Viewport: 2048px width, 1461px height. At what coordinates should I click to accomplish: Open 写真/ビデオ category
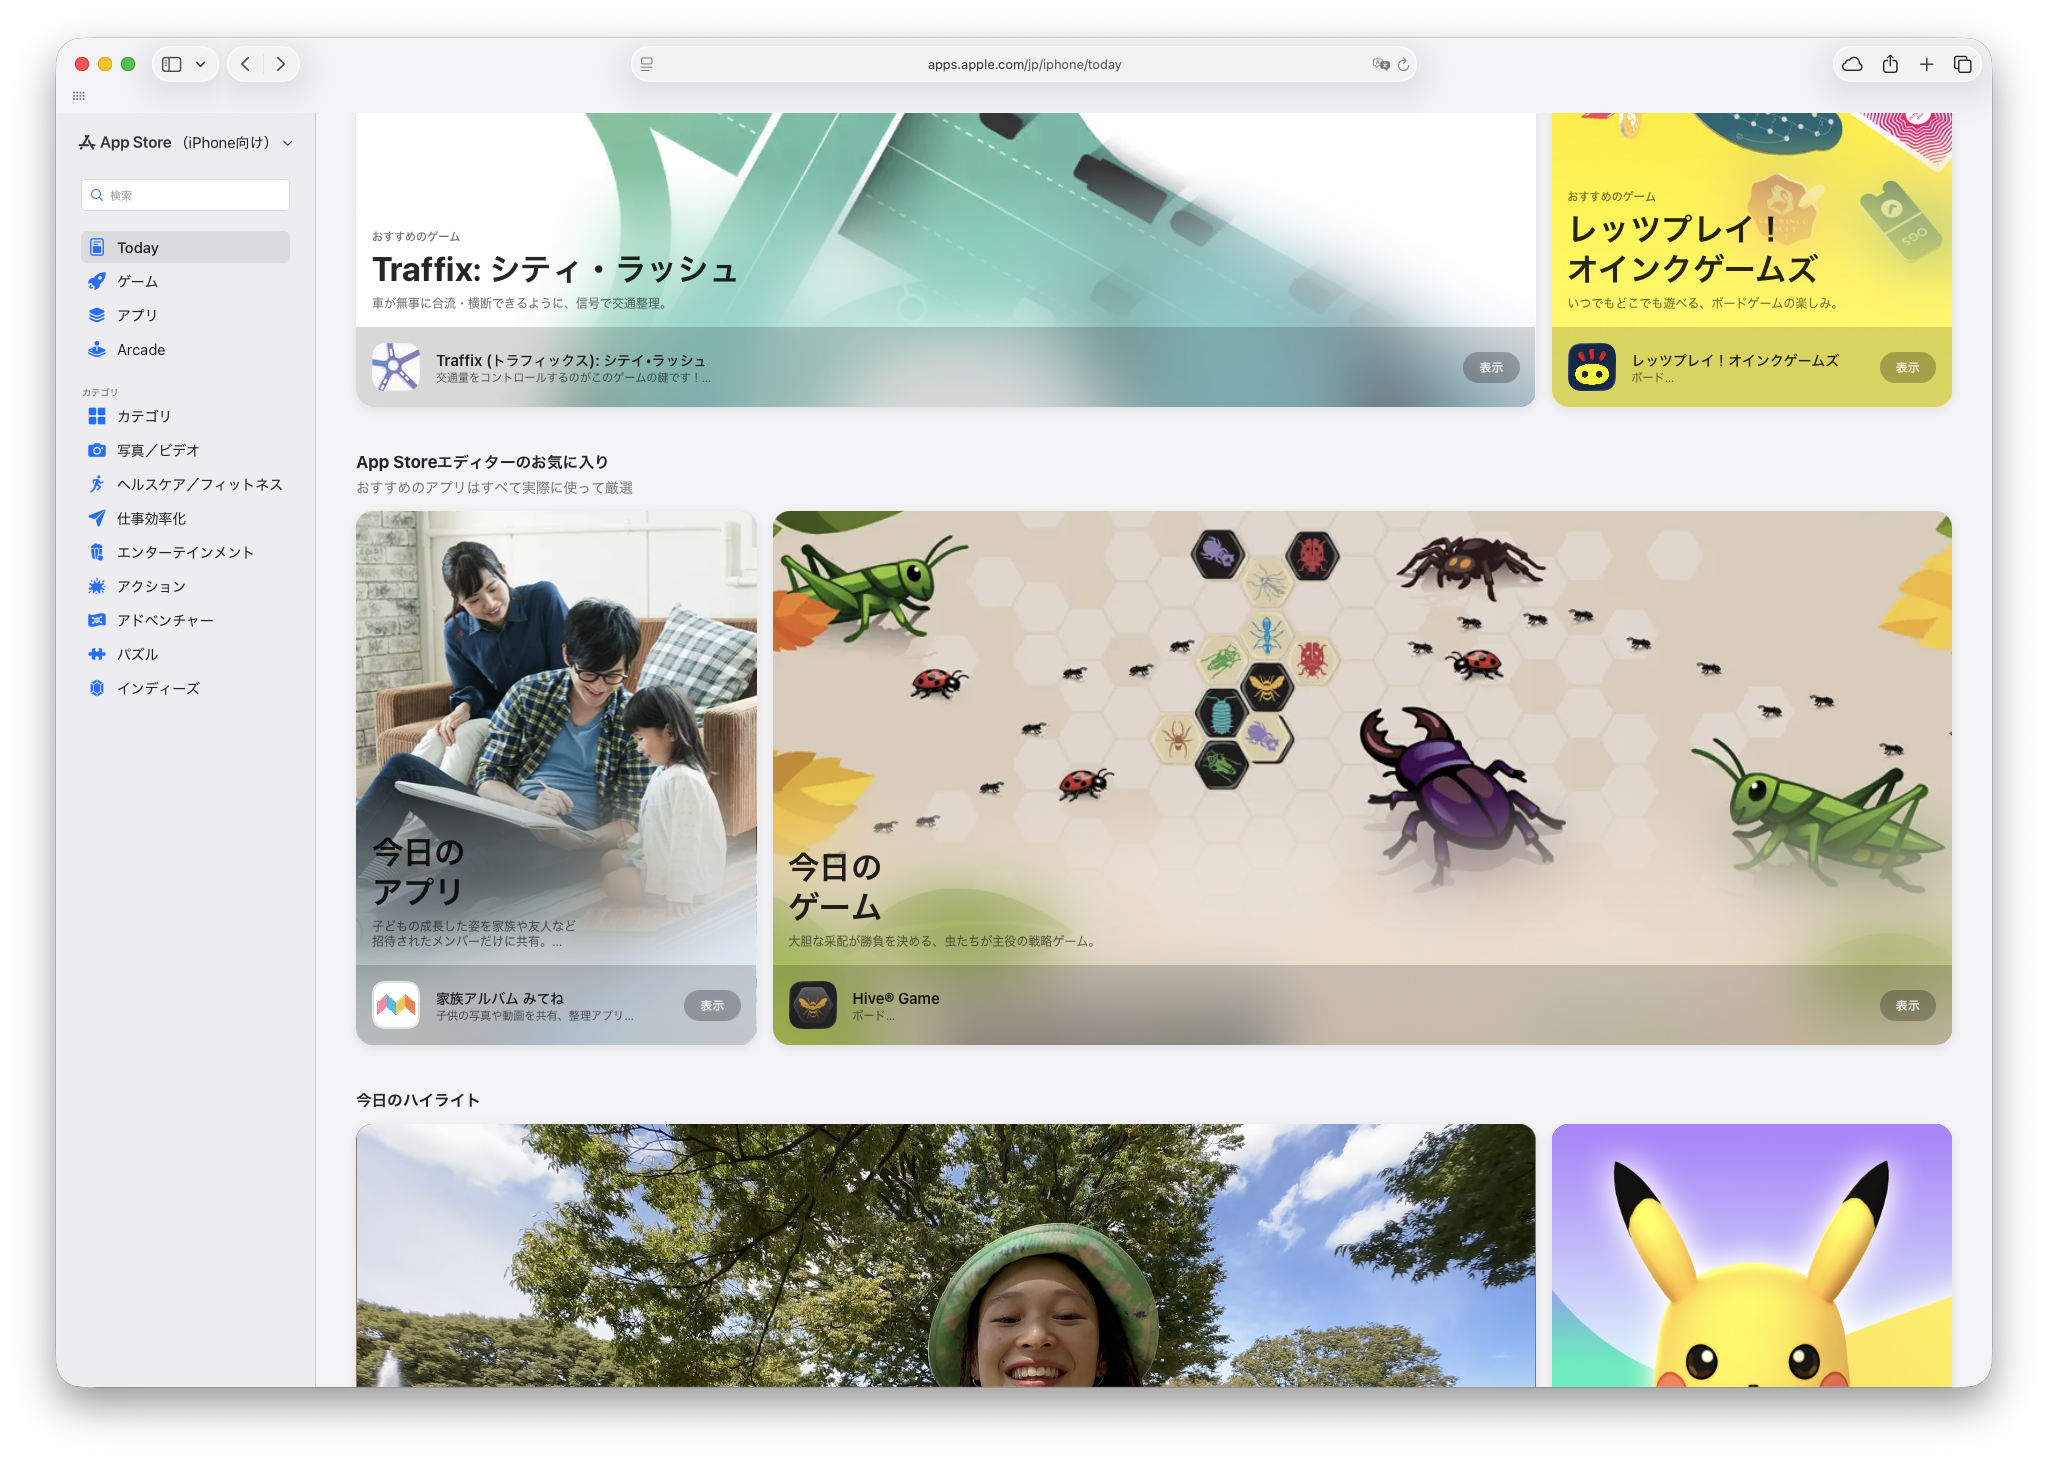[x=186, y=450]
